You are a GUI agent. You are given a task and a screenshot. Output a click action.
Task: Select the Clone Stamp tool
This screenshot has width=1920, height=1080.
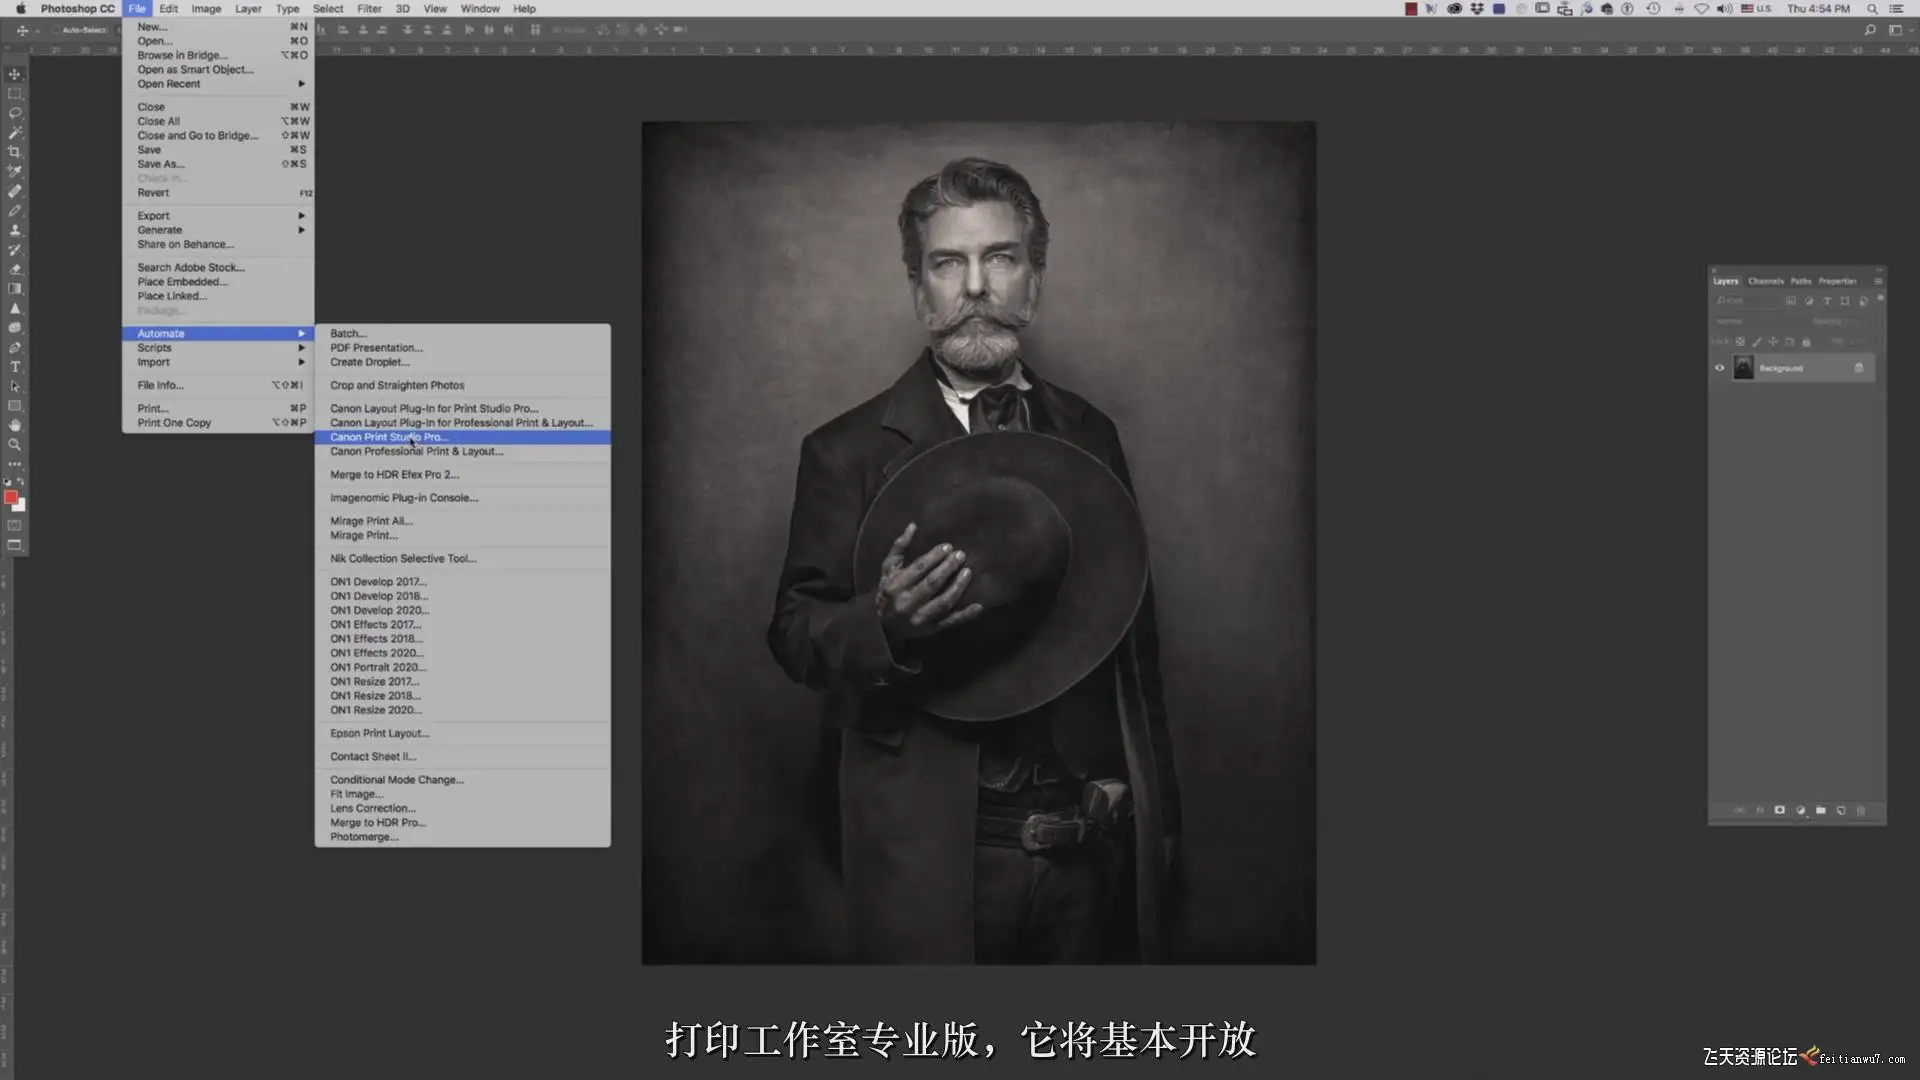(x=14, y=230)
